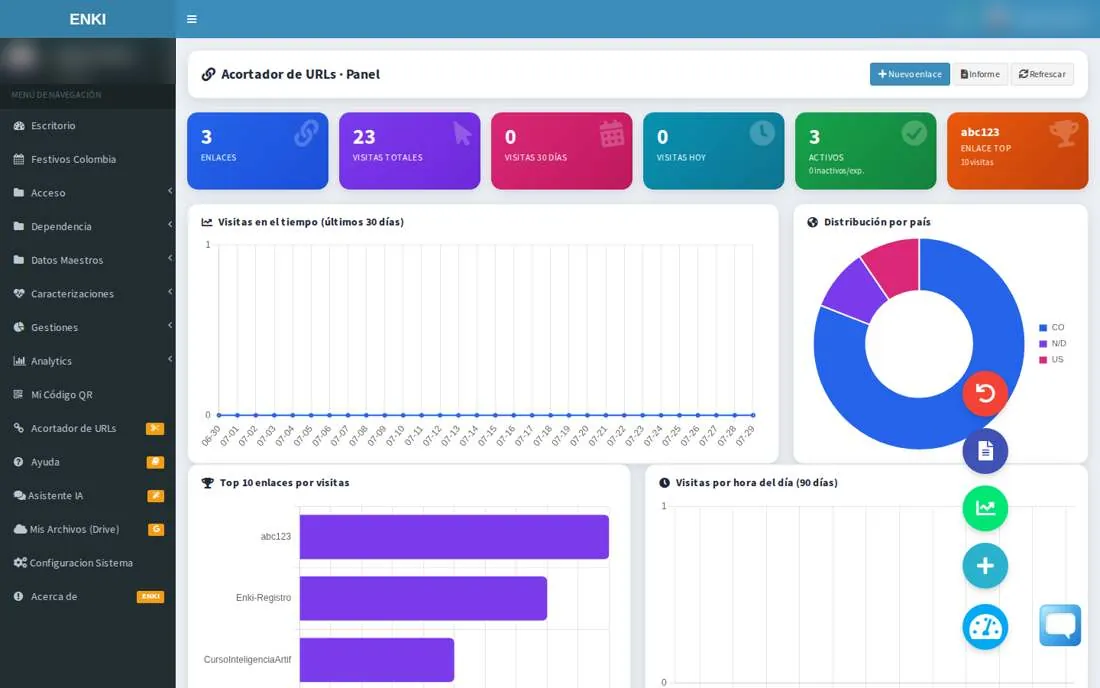Open Escritorio from the sidebar
The width and height of the screenshot is (1100, 688).
click(88, 126)
